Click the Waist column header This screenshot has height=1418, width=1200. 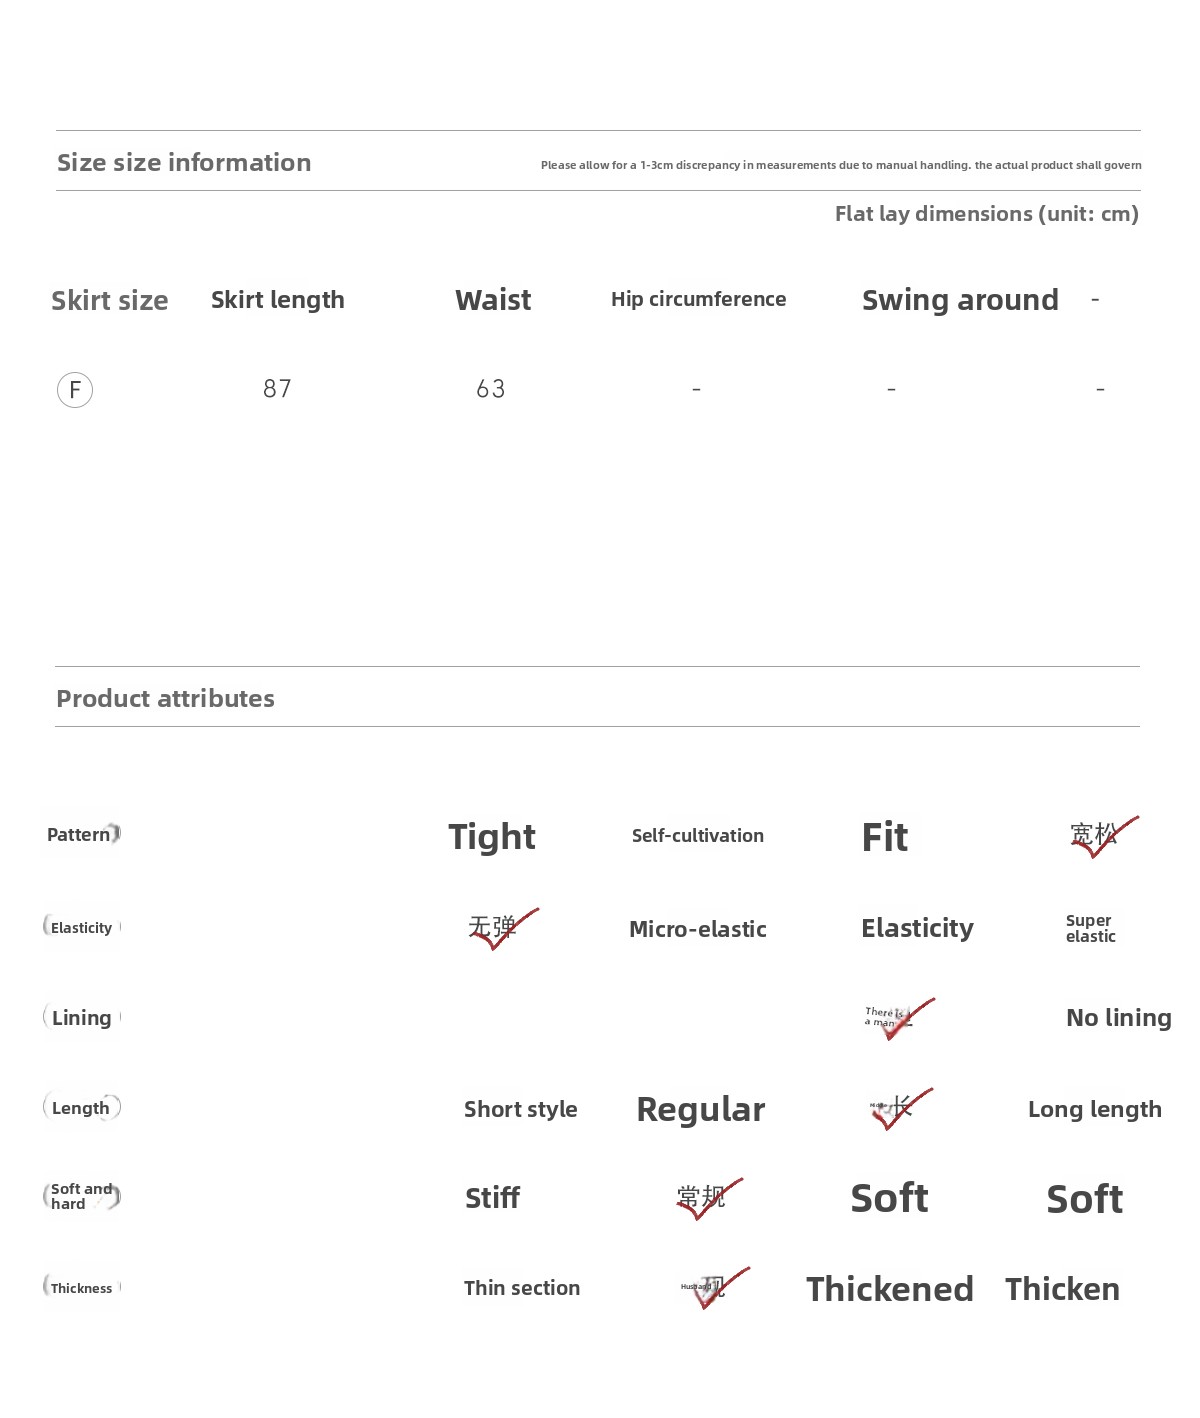coord(493,300)
